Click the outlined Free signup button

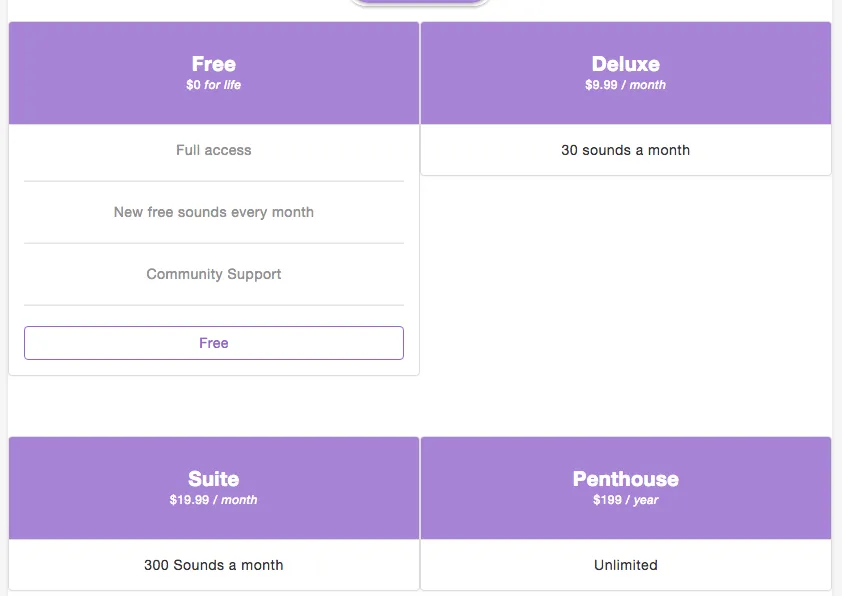pyautogui.click(x=214, y=343)
